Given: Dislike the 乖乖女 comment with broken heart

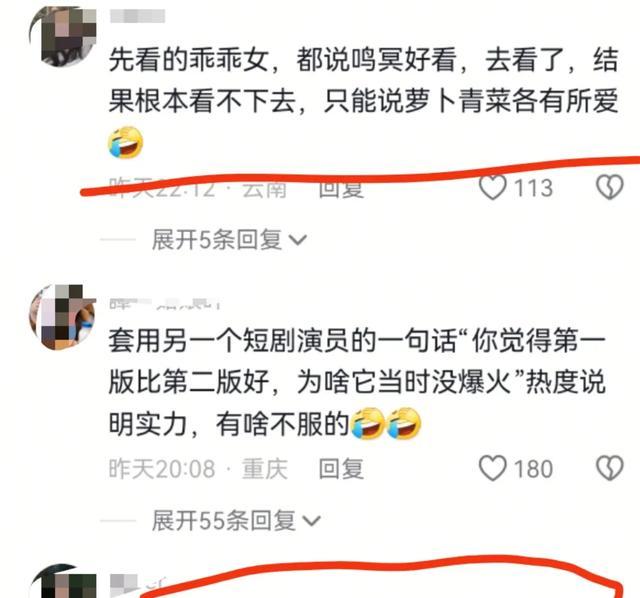Looking at the screenshot, I should (610, 187).
